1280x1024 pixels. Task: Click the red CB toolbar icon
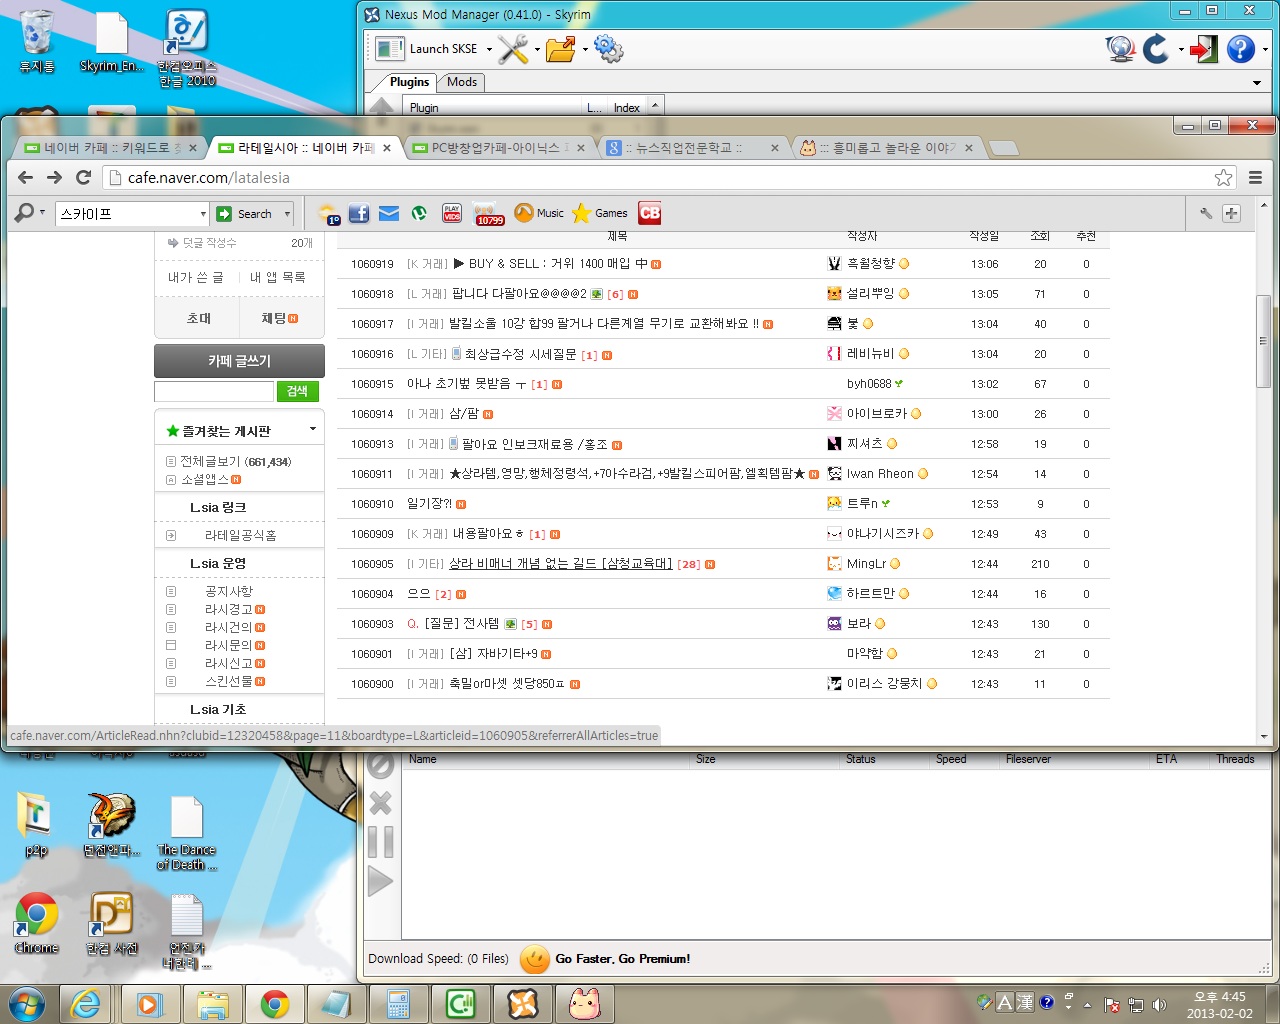pyautogui.click(x=650, y=212)
